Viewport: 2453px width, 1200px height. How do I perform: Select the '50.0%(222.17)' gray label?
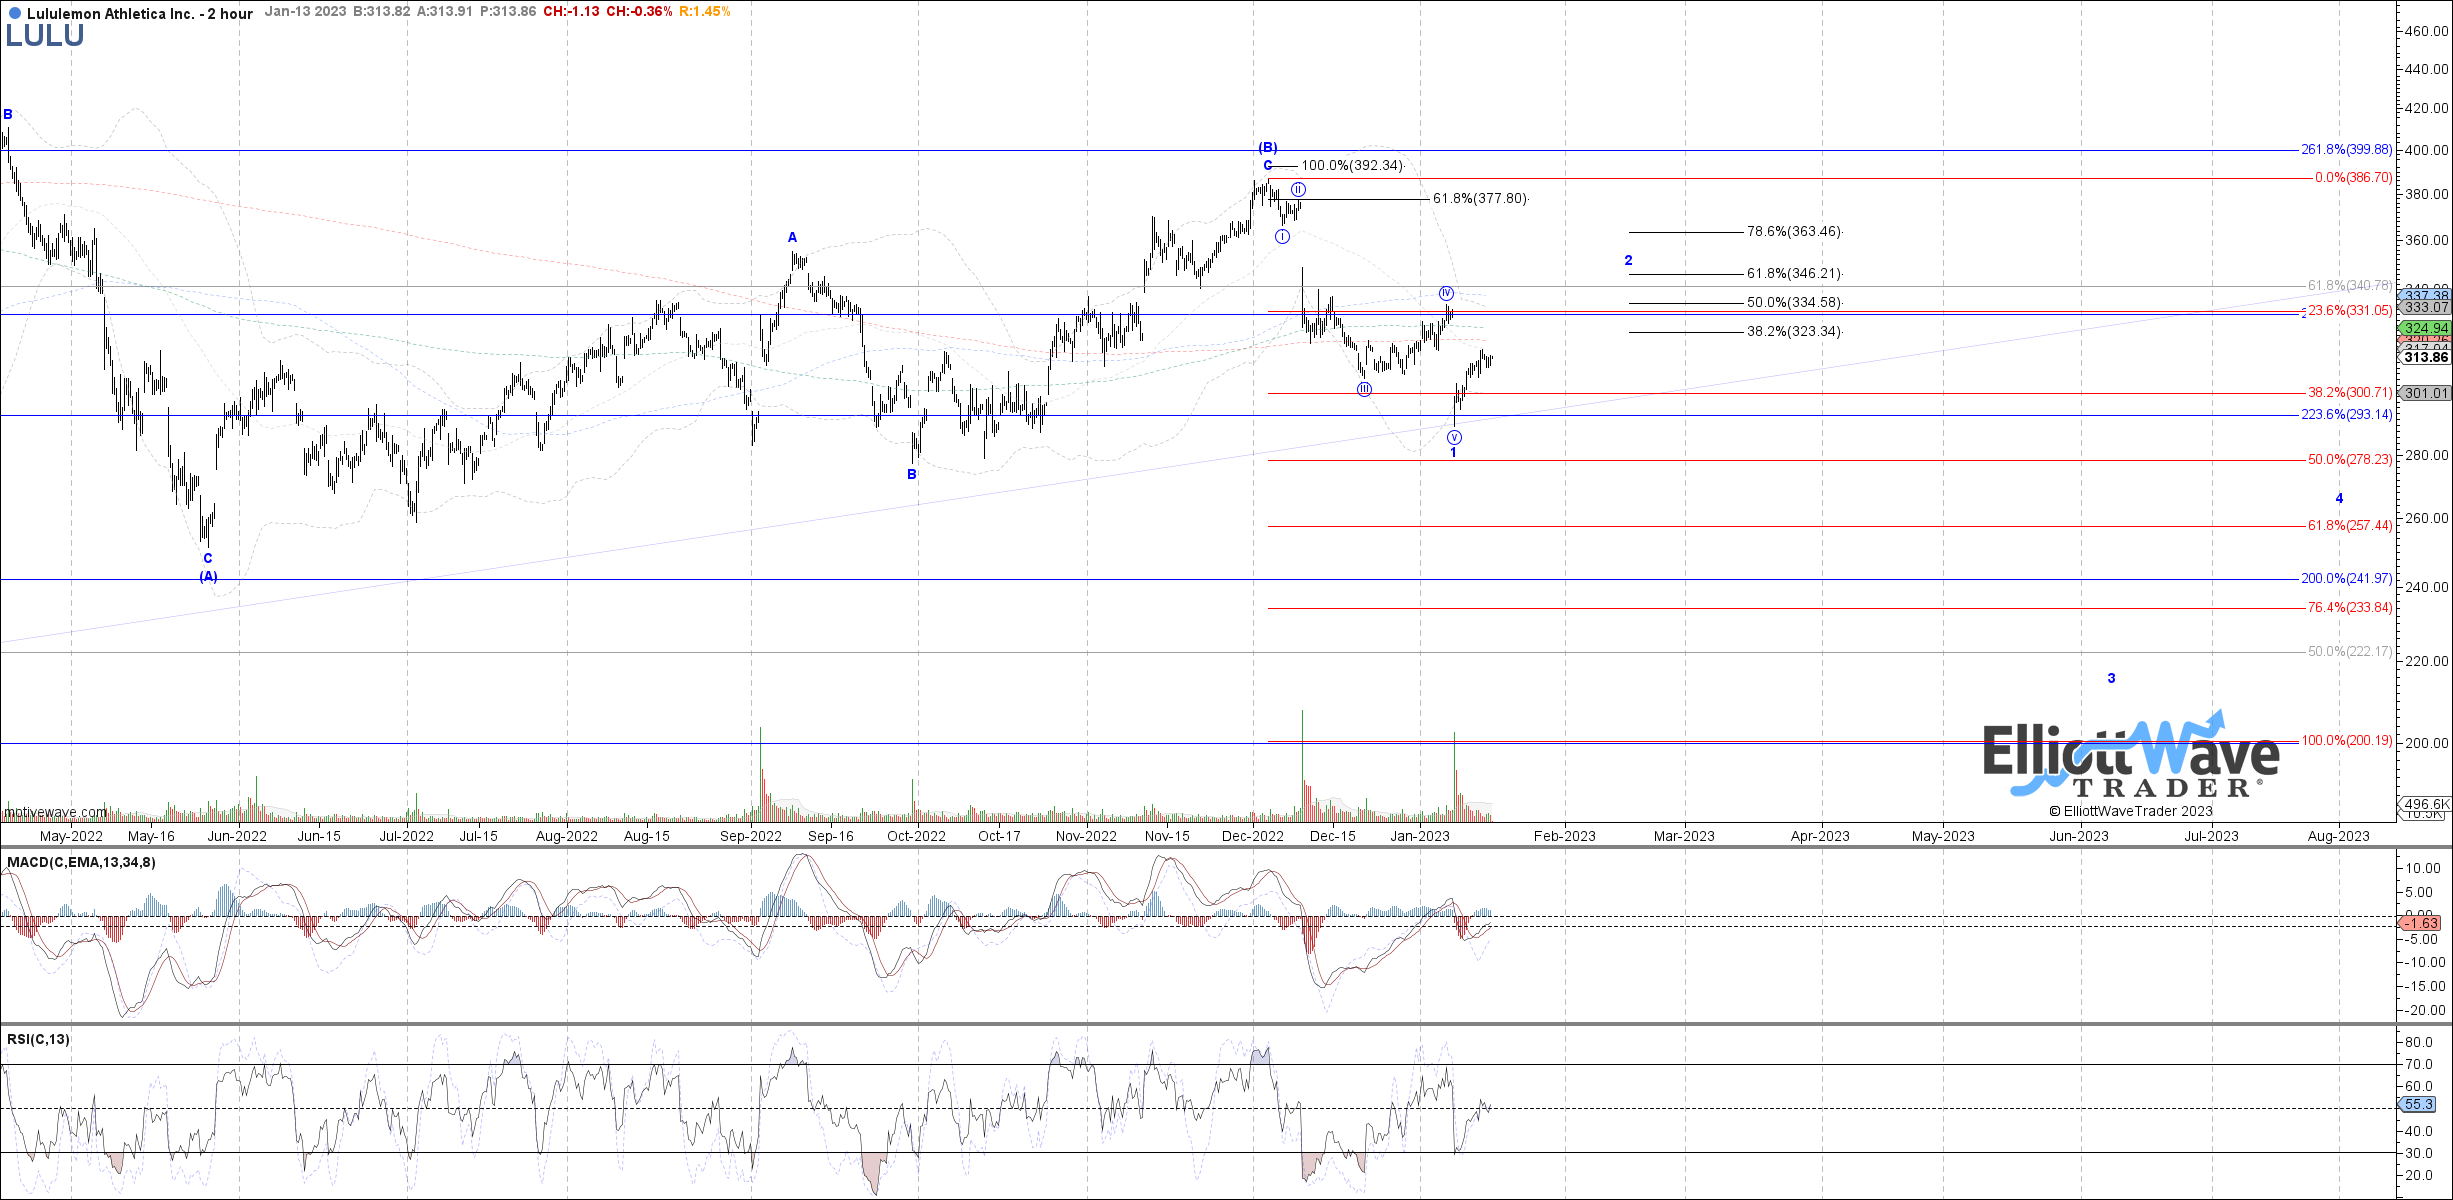[2350, 652]
